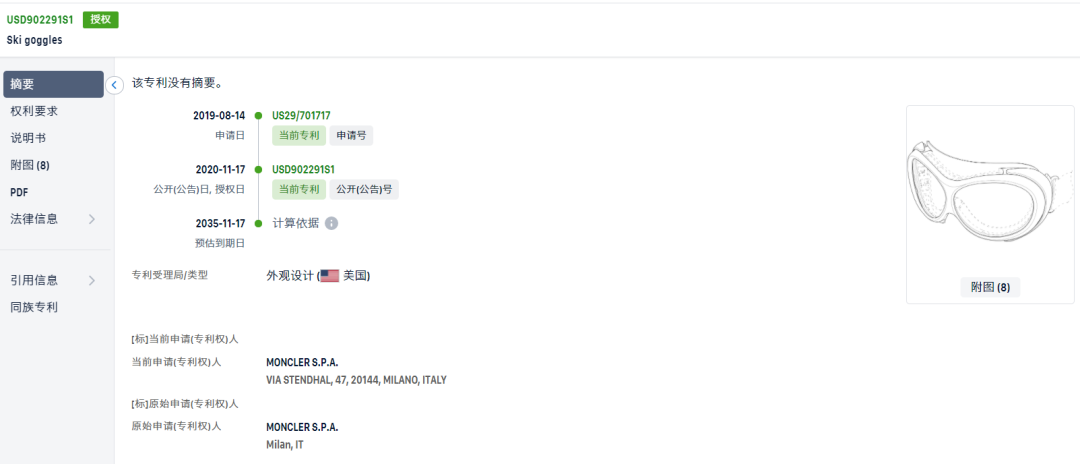Open the current assignee MONCLER S.P.A. entry
This screenshot has height=464, width=1080.
[x=302, y=362]
